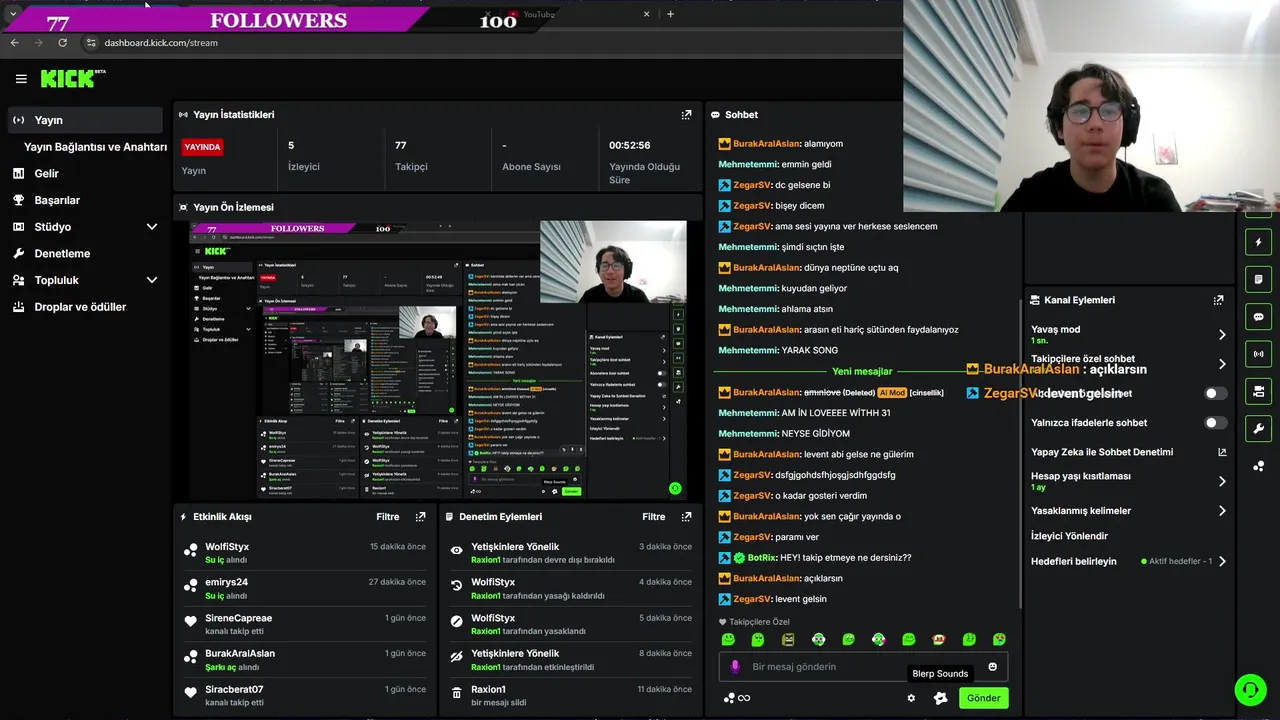Click BurakAralAslan in Etkinlik Akışı
Viewport: 1280px width, 720px height.
click(240, 654)
